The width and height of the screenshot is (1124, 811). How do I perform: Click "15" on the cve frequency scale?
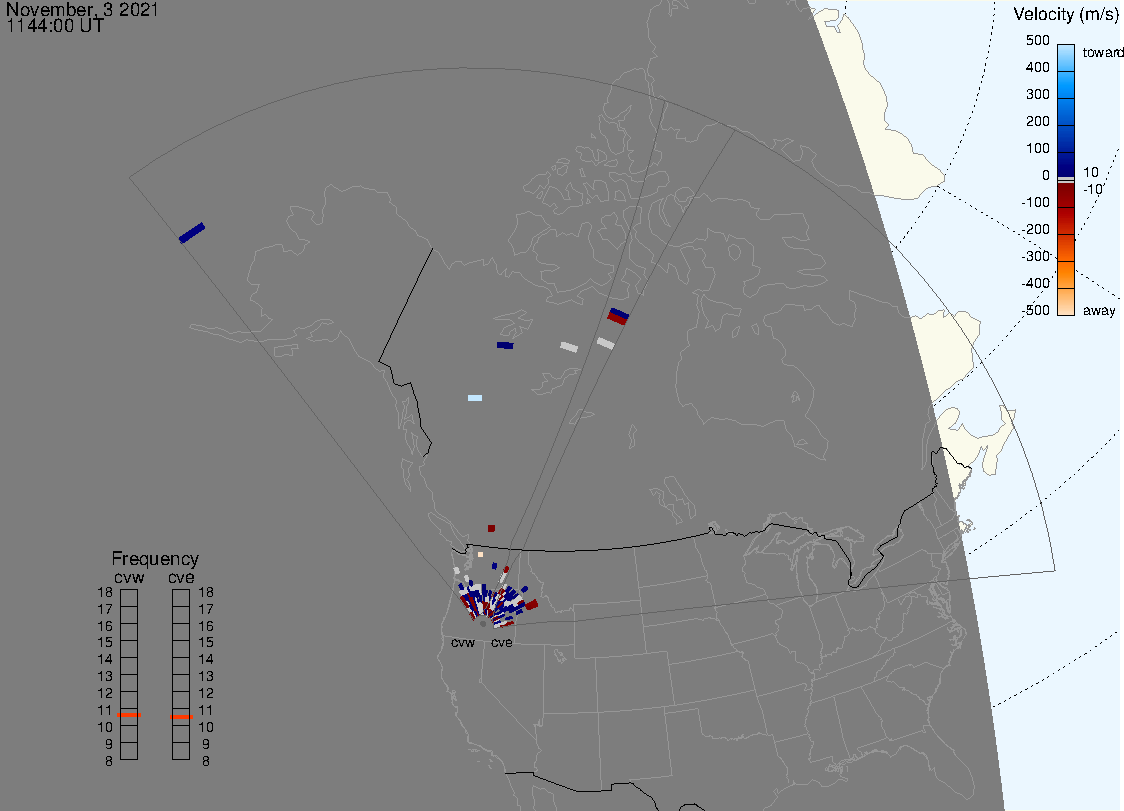click(x=206, y=642)
